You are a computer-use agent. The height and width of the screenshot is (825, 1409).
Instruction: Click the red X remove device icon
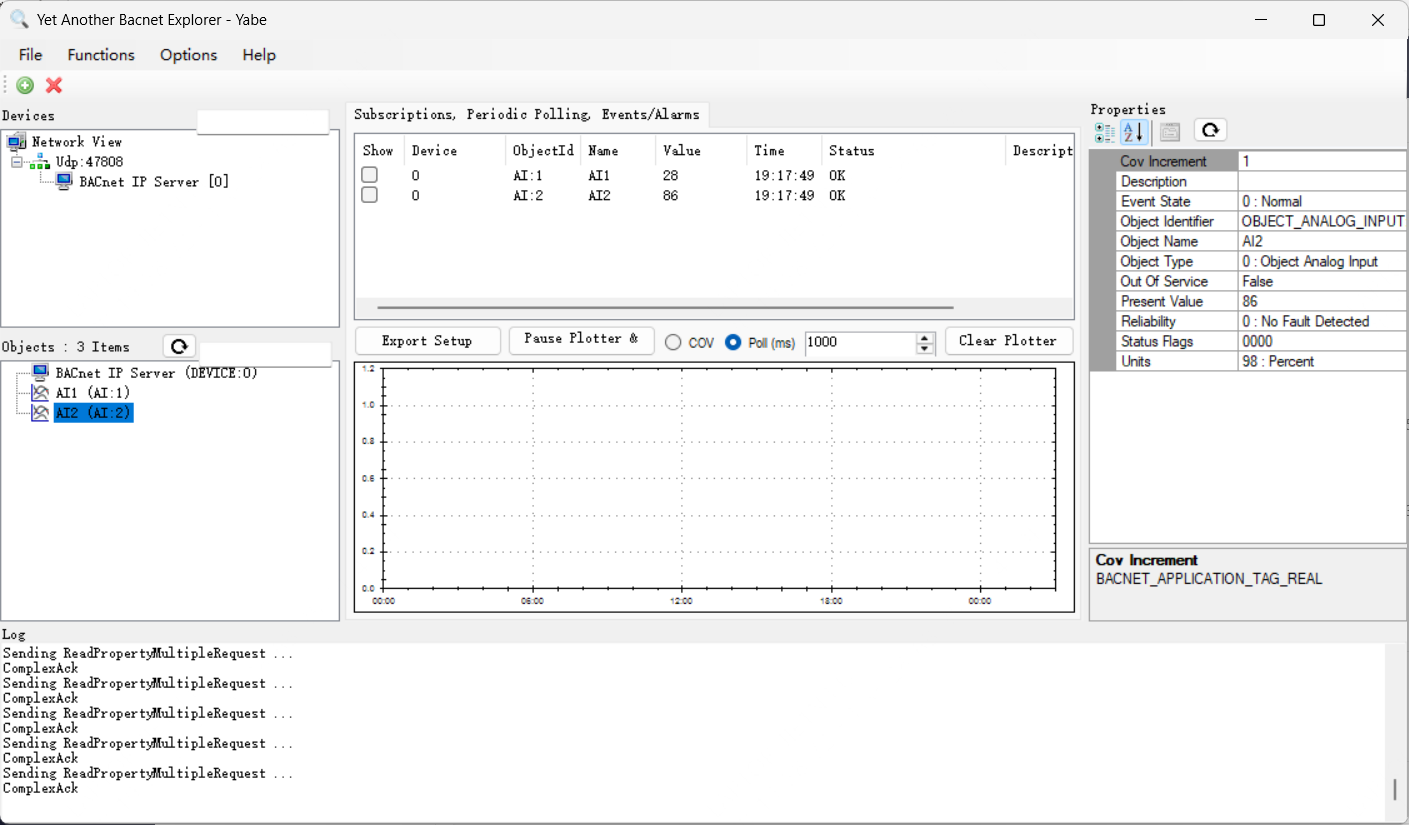click(54, 86)
